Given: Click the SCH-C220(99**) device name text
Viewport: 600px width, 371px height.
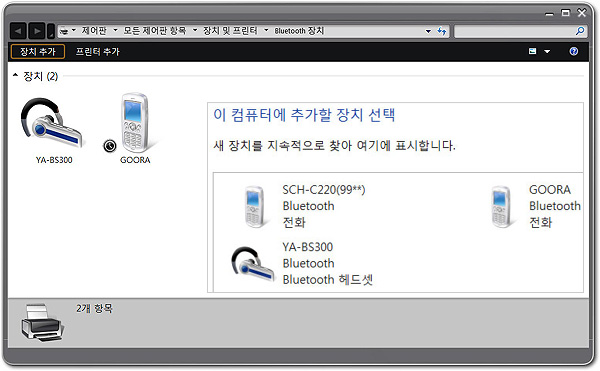Looking at the screenshot, I should coord(324,190).
